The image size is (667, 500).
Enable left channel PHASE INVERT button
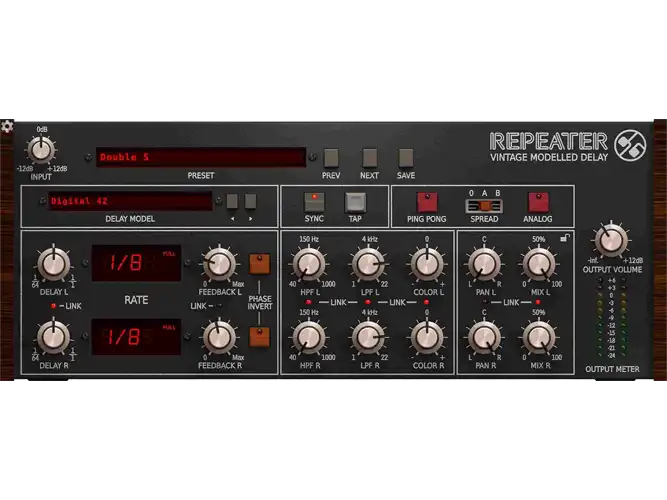259,264
